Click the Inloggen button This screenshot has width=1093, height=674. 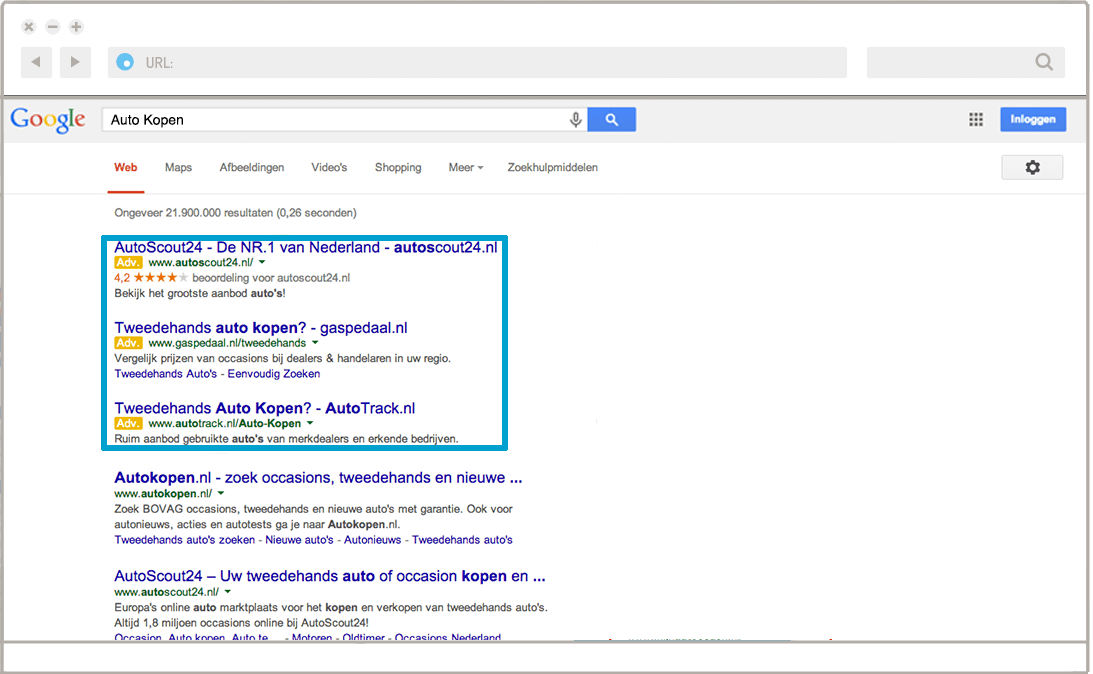[x=1033, y=119]
